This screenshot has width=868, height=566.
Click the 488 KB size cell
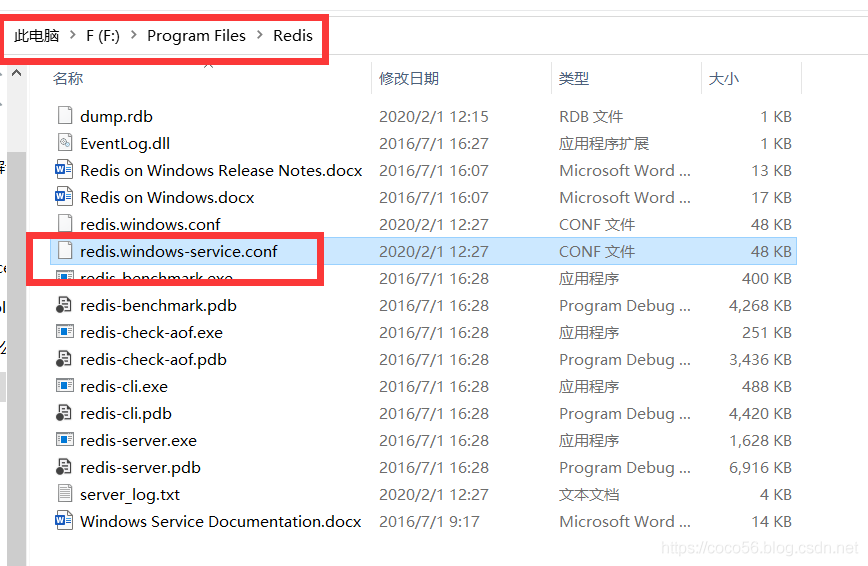[767, 386]
